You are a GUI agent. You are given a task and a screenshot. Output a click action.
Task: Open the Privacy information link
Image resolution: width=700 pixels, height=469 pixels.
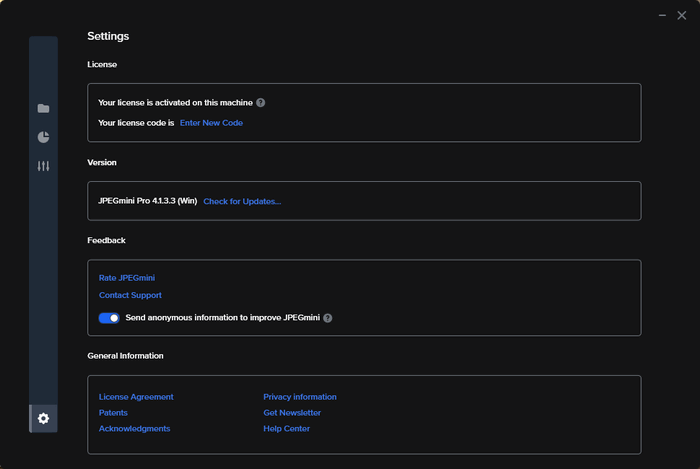300,397
